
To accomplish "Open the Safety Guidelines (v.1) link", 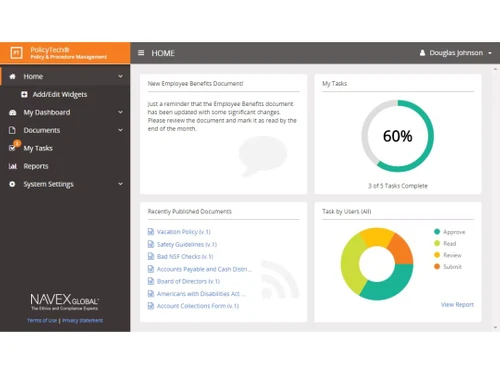I will tap(187, 244).
